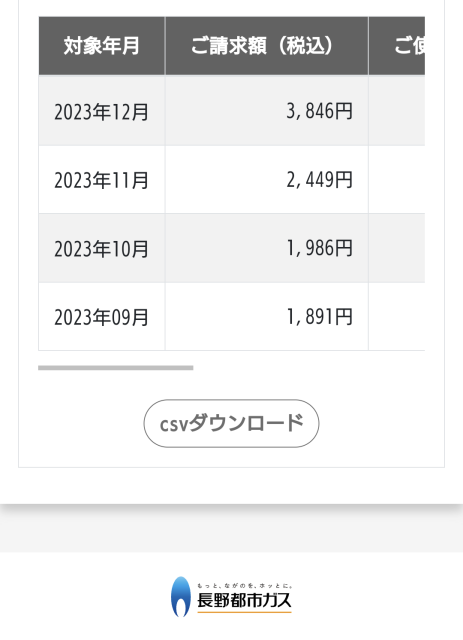Click the 2,449円 billing amount
Image resolution: width=463 pixels, height=640 pixels.
(x=319, y=180)
